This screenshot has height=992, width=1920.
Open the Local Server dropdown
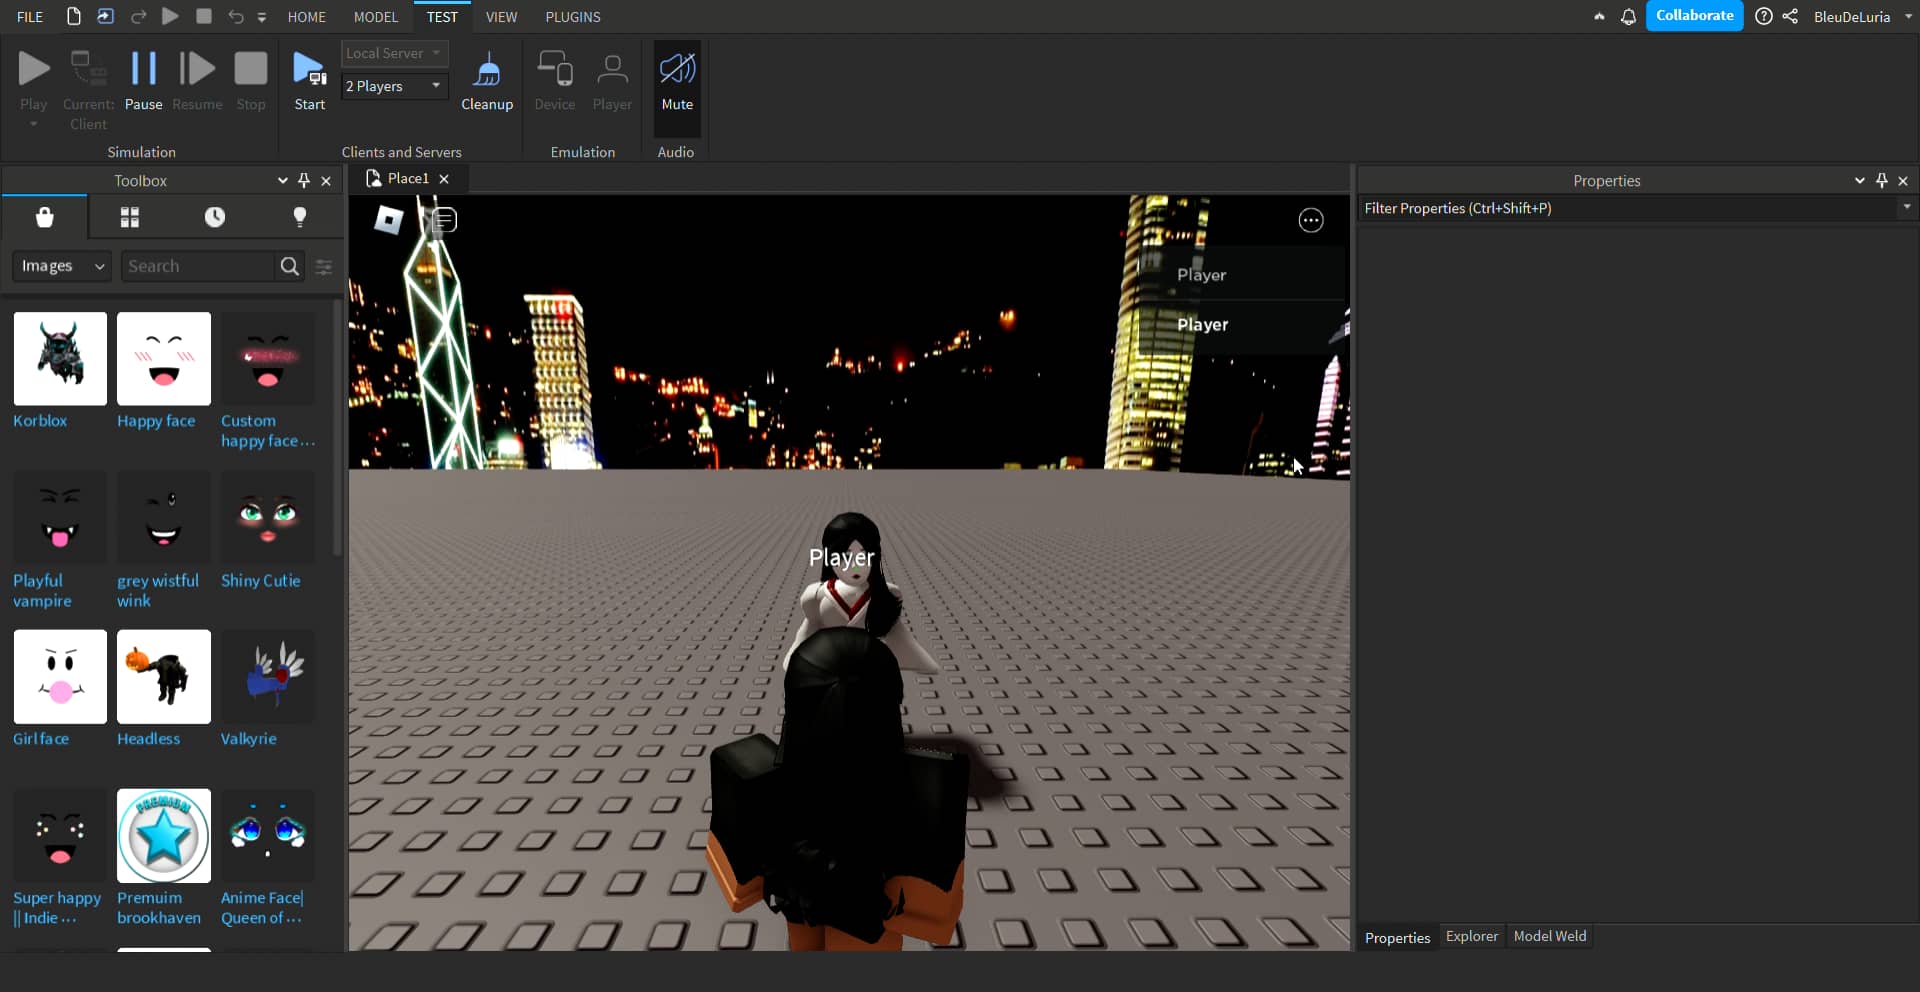coord(394,54)
